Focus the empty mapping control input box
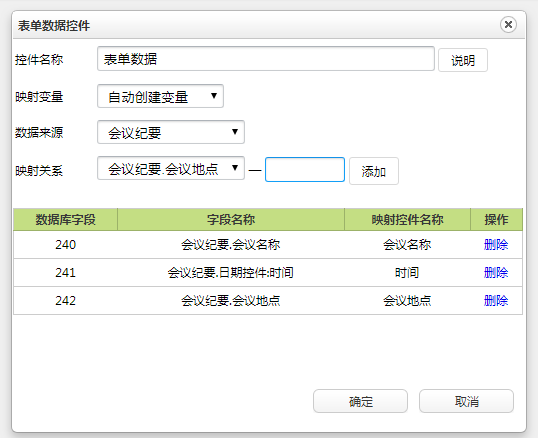Viewport: 538px width, 438px height. (305, 169)
